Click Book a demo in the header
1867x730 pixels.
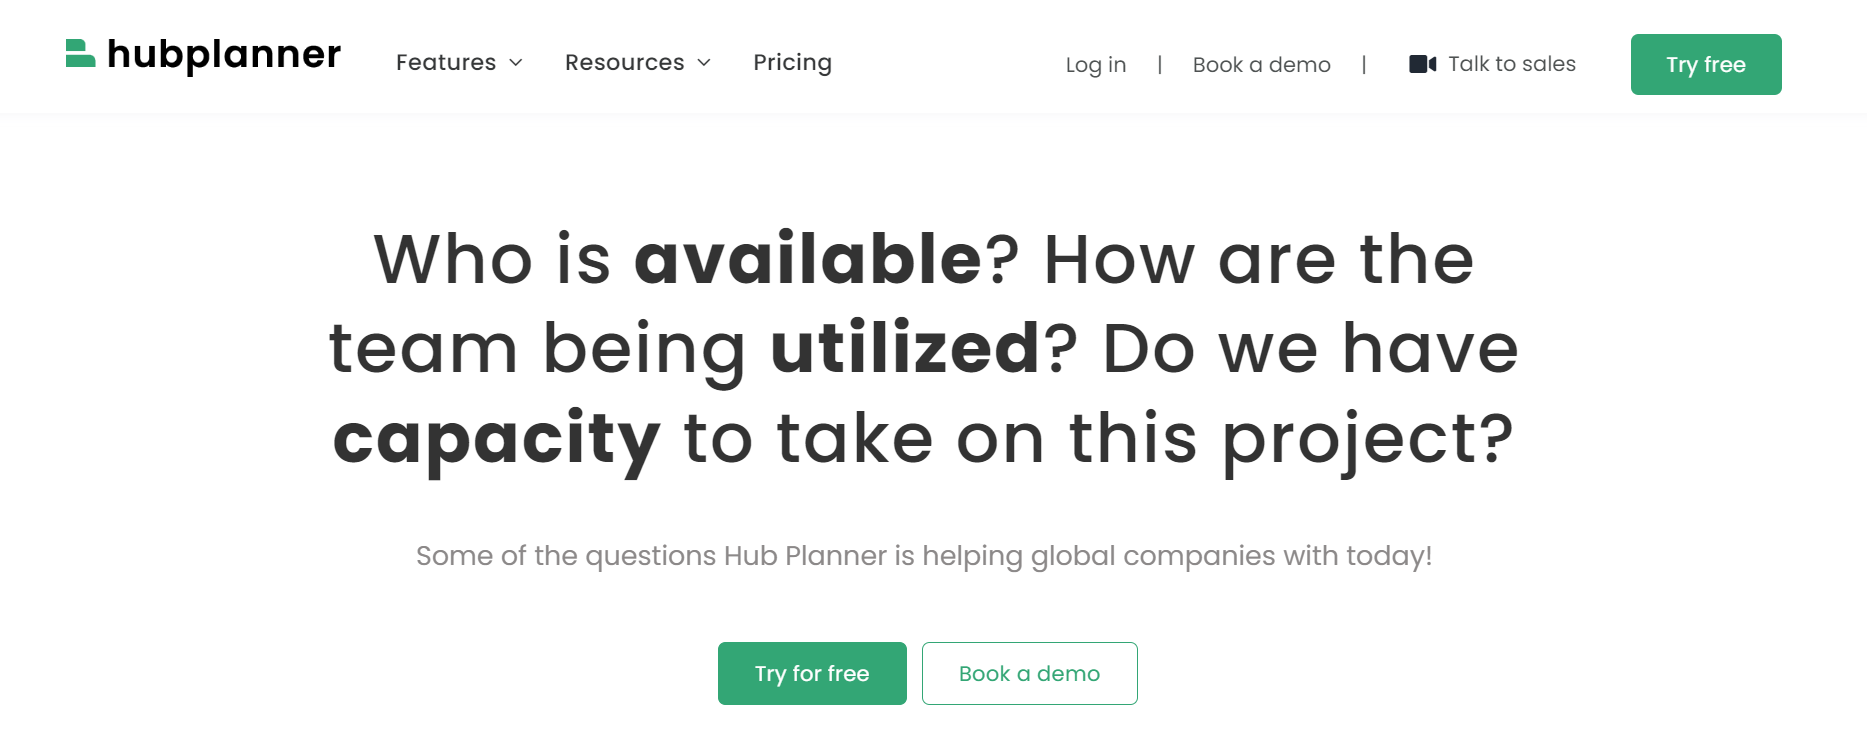1261,64
